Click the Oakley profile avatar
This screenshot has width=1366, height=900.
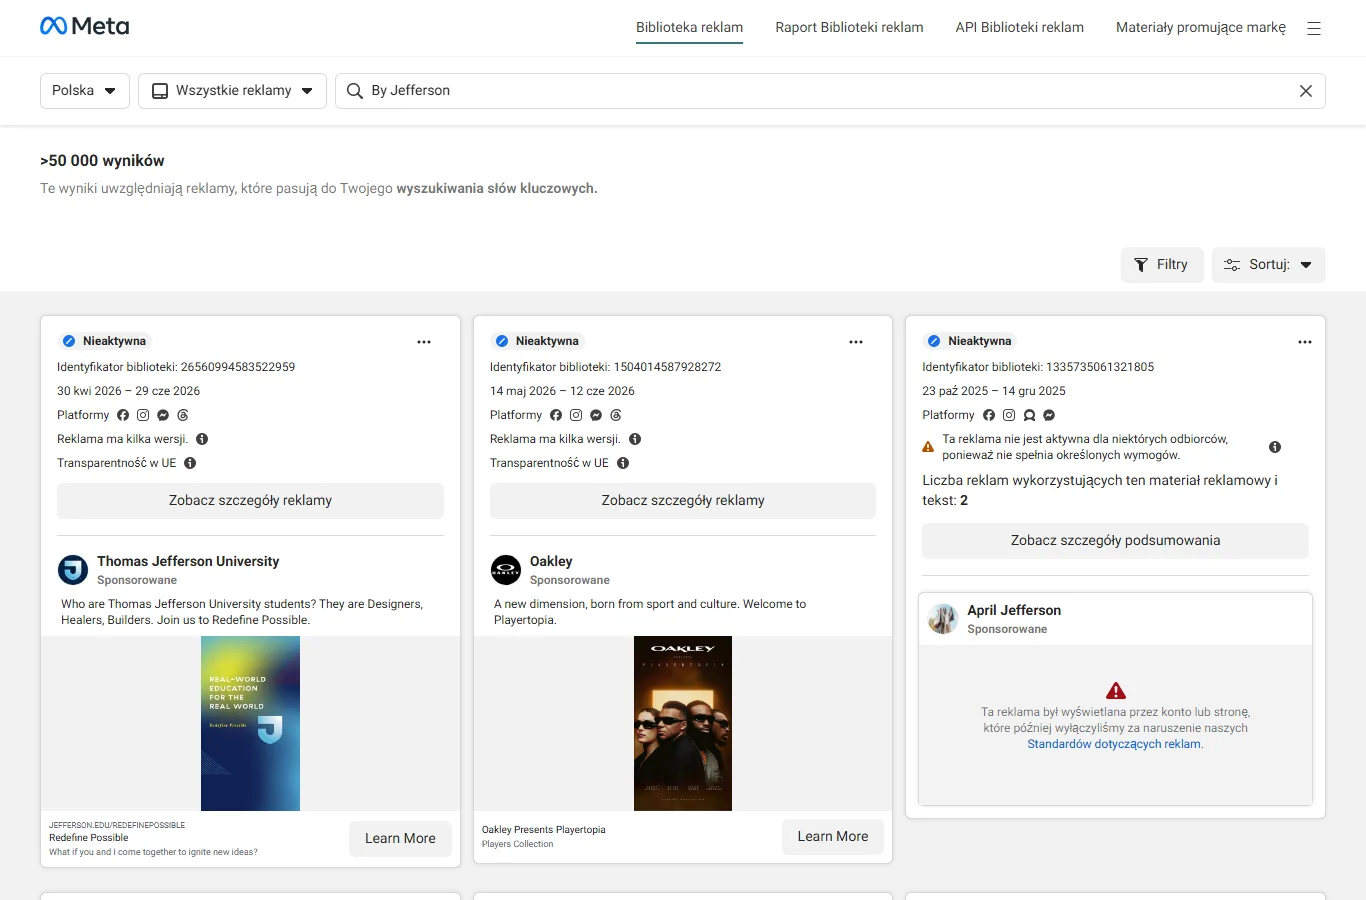click(x=506, y=570)
